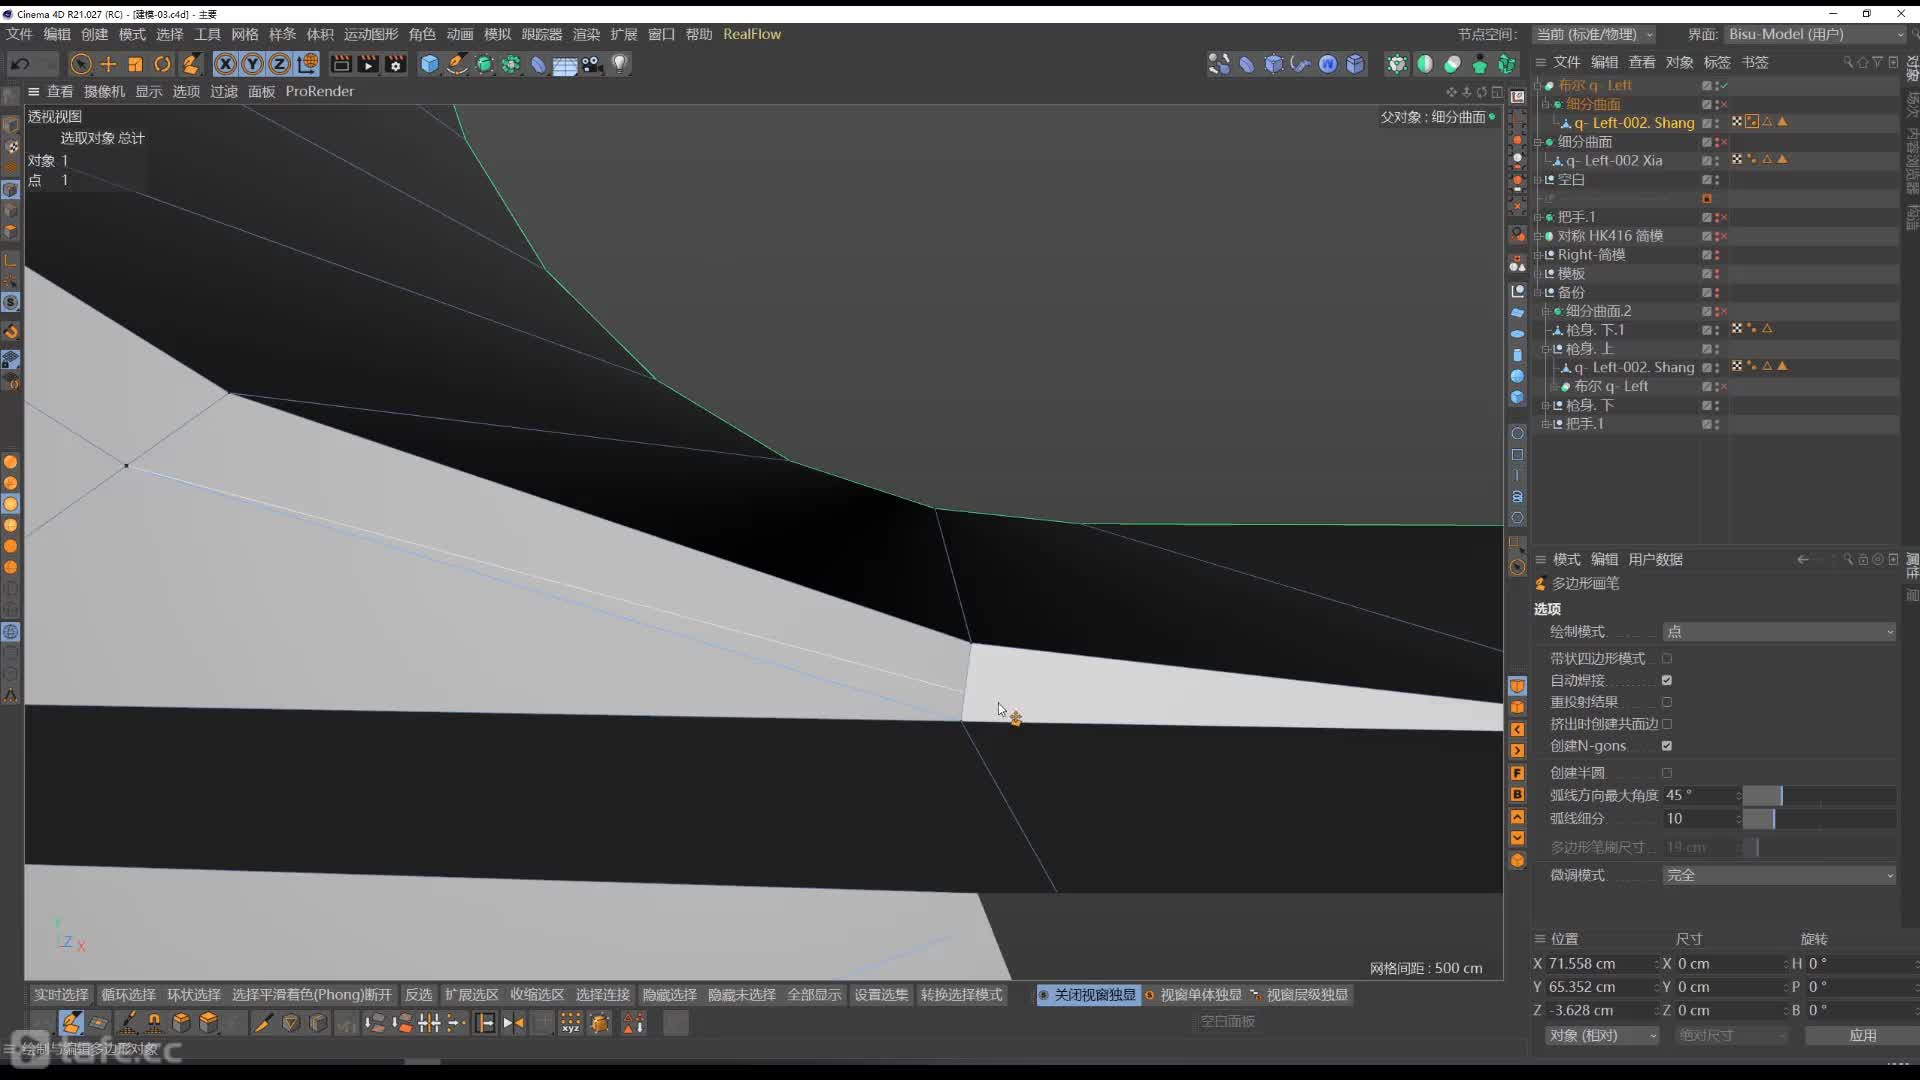This screenshot has width=1920, height=1080.
Task: Uncheck the 自动焊接 checkbox
Action: [x=1667, y=680]
